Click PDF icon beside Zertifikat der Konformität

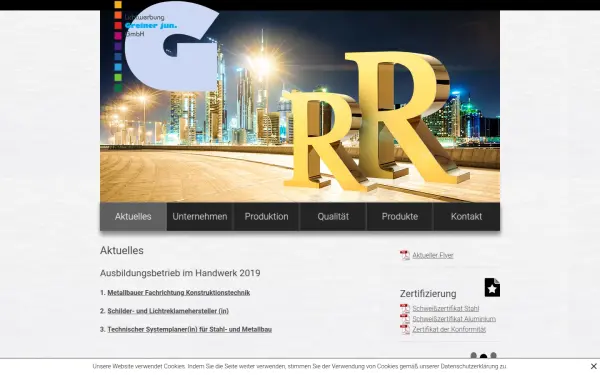click(405, 329)
